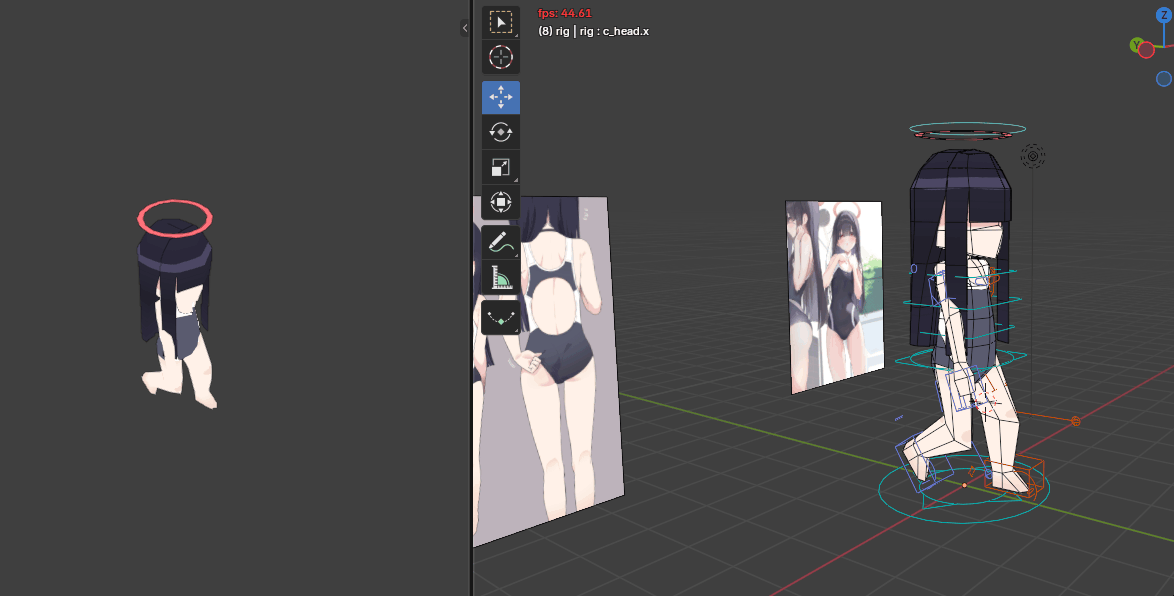This screenshot has height=596, width=1174.
Task: Click the orange leg pole target
Action: [1075, 421]
